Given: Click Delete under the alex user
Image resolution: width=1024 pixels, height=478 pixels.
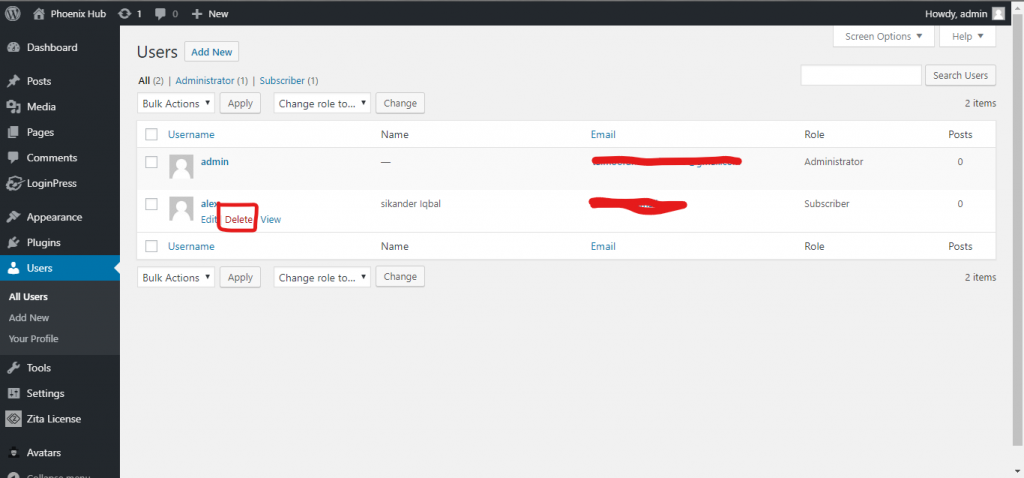Looking at the screenshot, I should tap(238, 219).
